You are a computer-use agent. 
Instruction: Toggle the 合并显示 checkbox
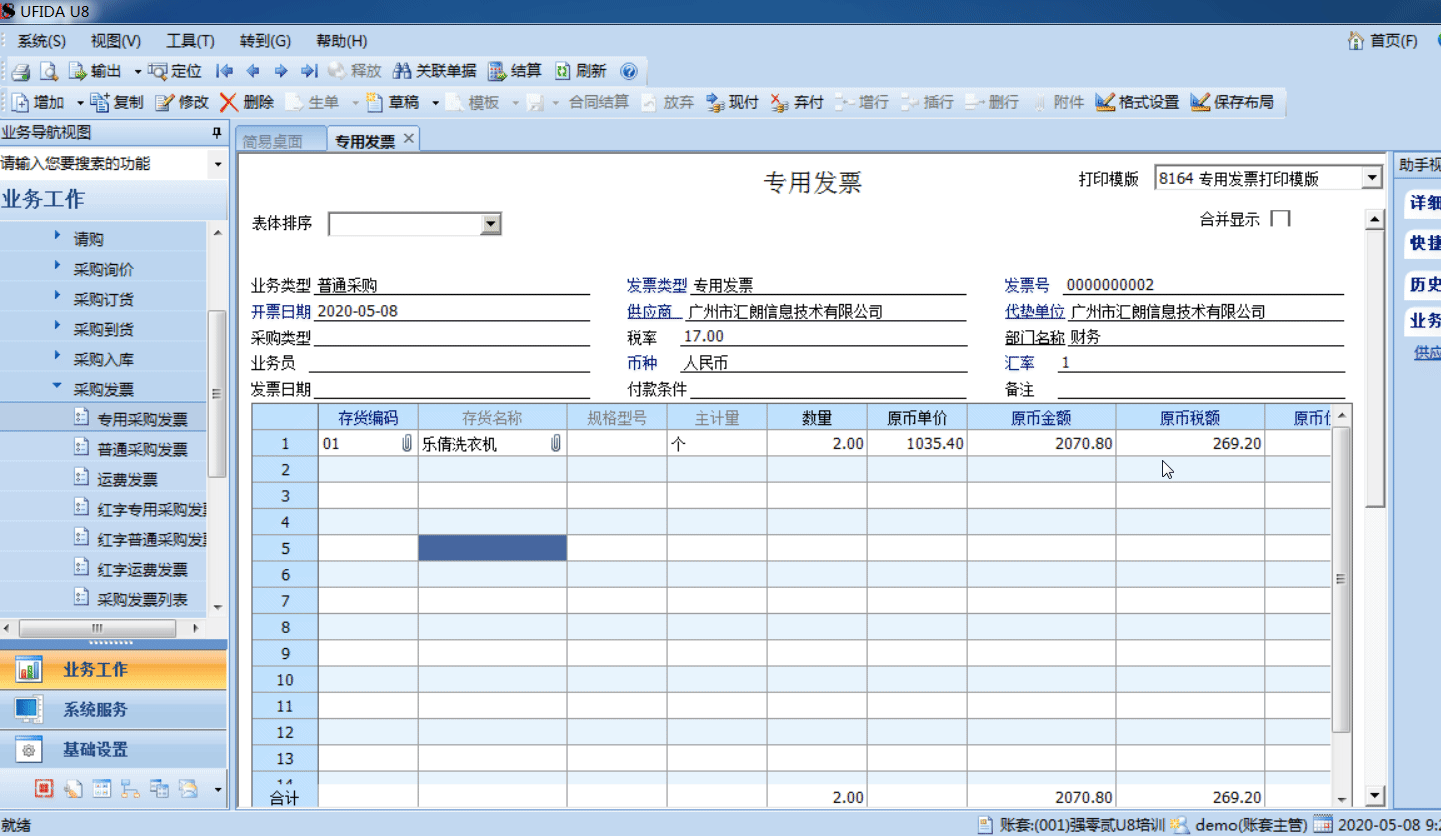point(1280,218)
